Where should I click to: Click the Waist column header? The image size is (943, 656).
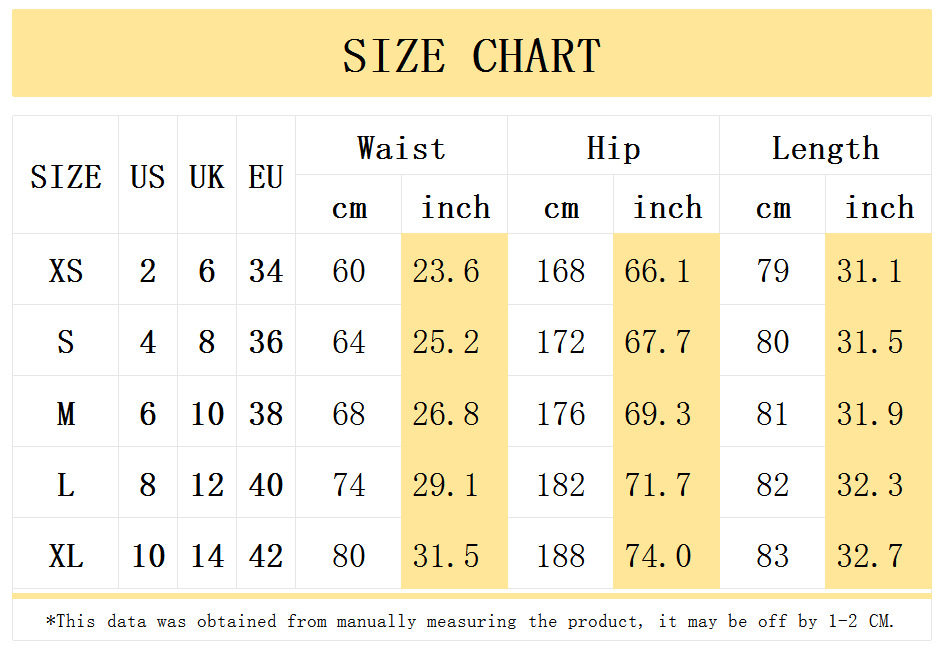click(402, 146)
